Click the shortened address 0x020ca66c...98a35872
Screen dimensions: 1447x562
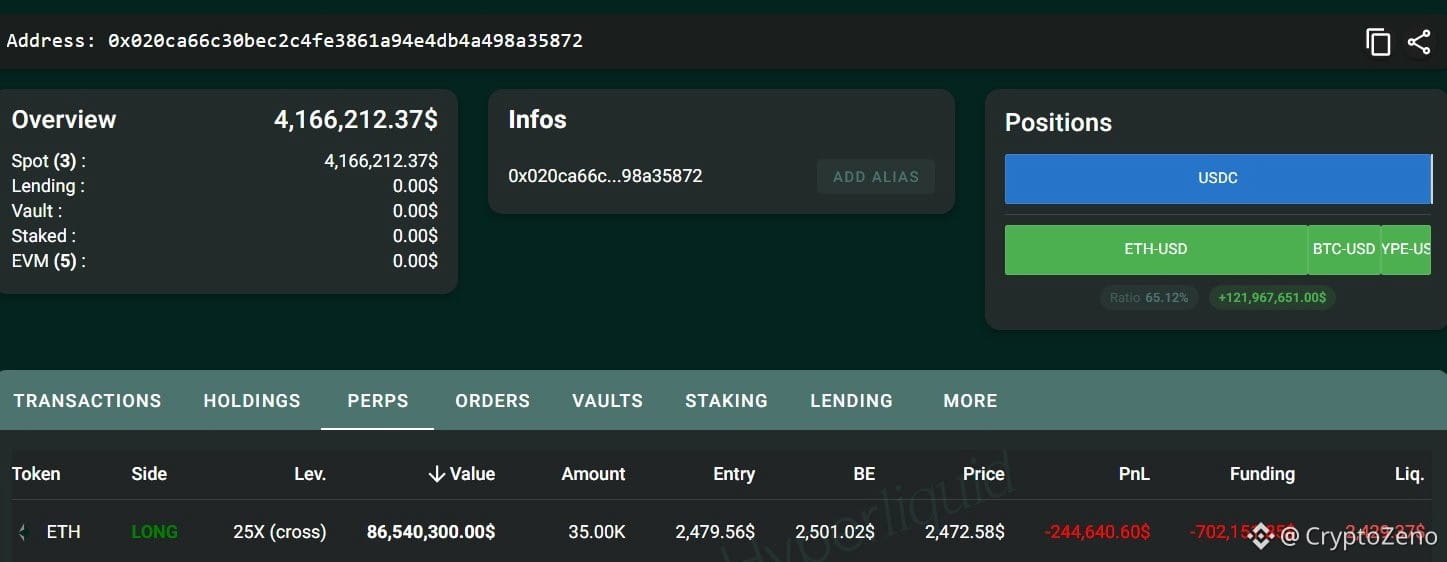pyautogui.click(x=605, y=176)
